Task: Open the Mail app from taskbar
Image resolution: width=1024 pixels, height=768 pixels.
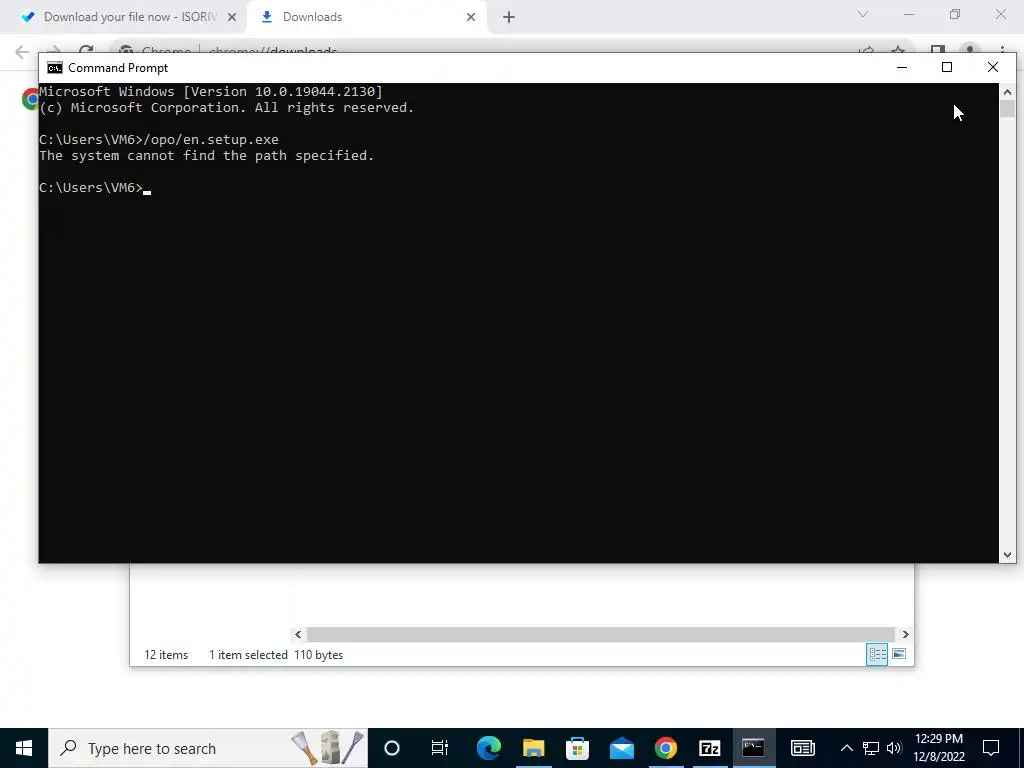Action: tap(622, 748)
